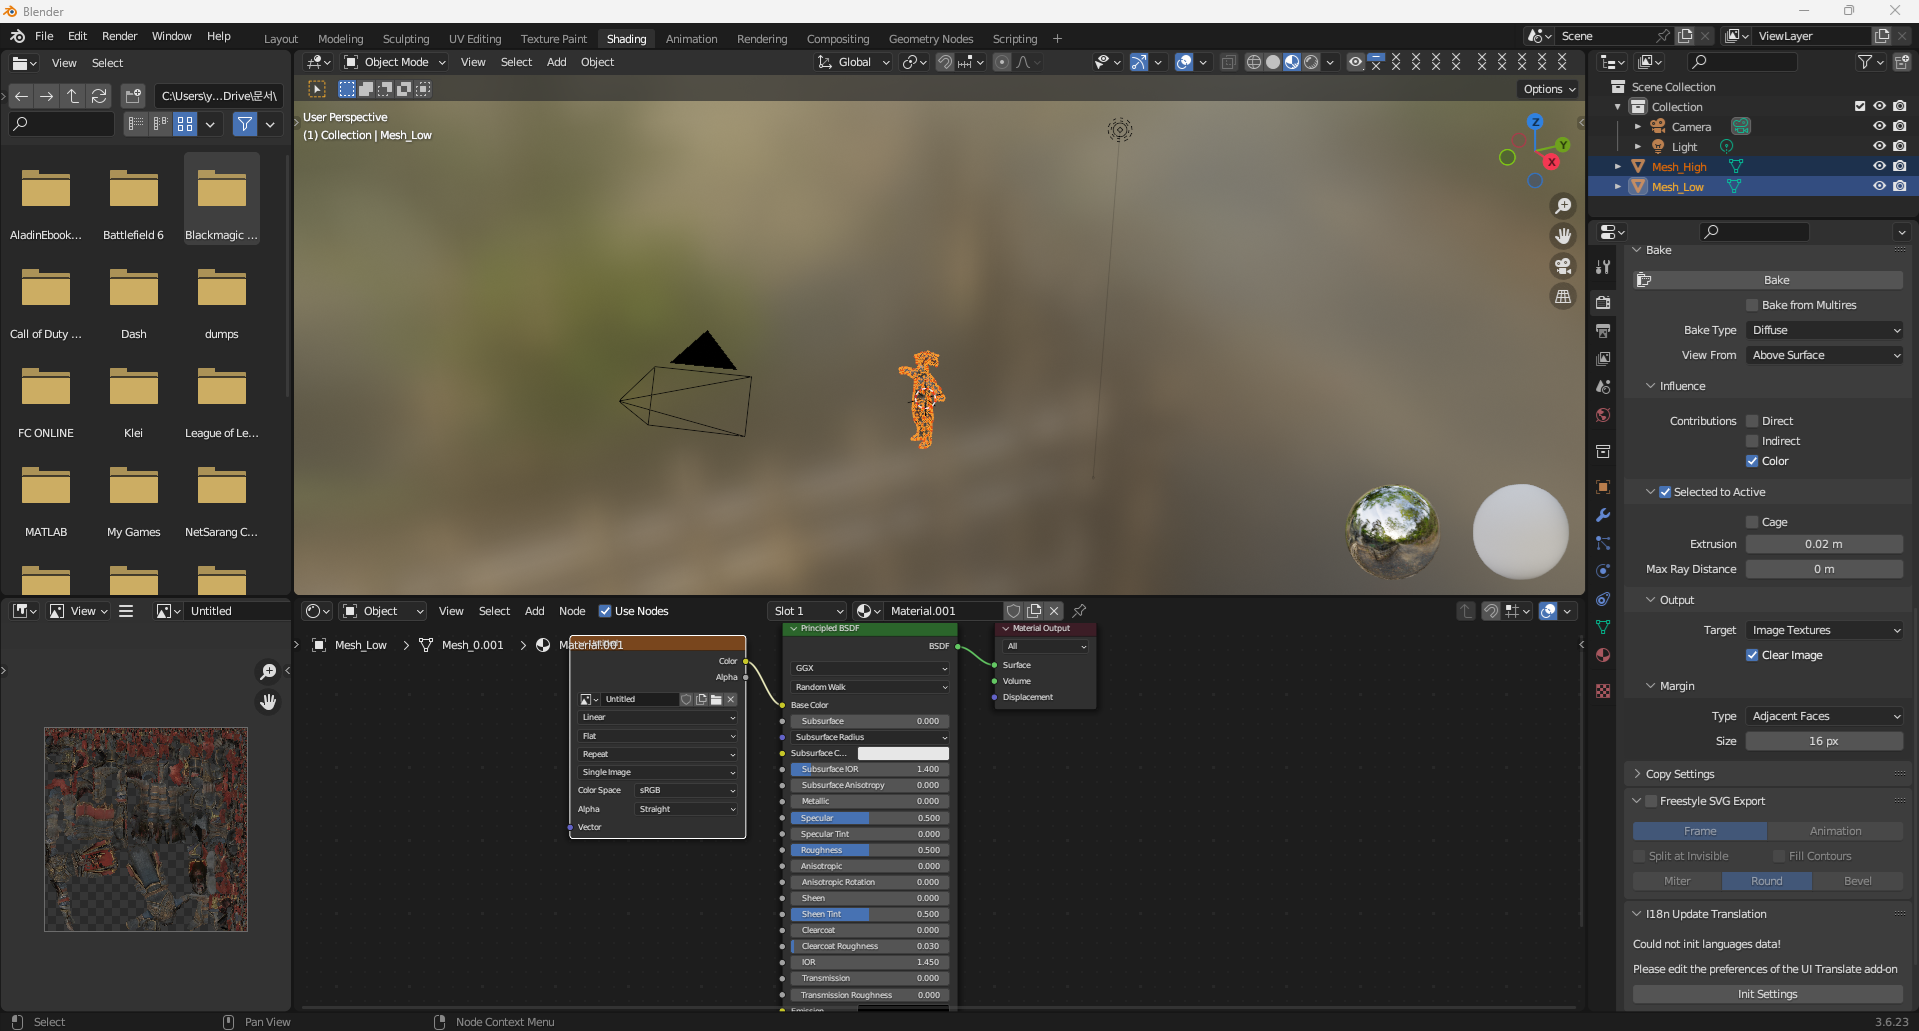Screen dimensions: 1919x1031
Task: Click the pan hand gizmo in 3D viewport
Action: click(x=1562, y=236)
